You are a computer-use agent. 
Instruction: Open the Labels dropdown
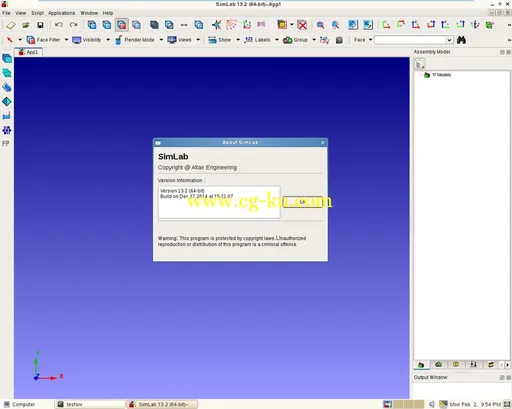pos(277,40)
